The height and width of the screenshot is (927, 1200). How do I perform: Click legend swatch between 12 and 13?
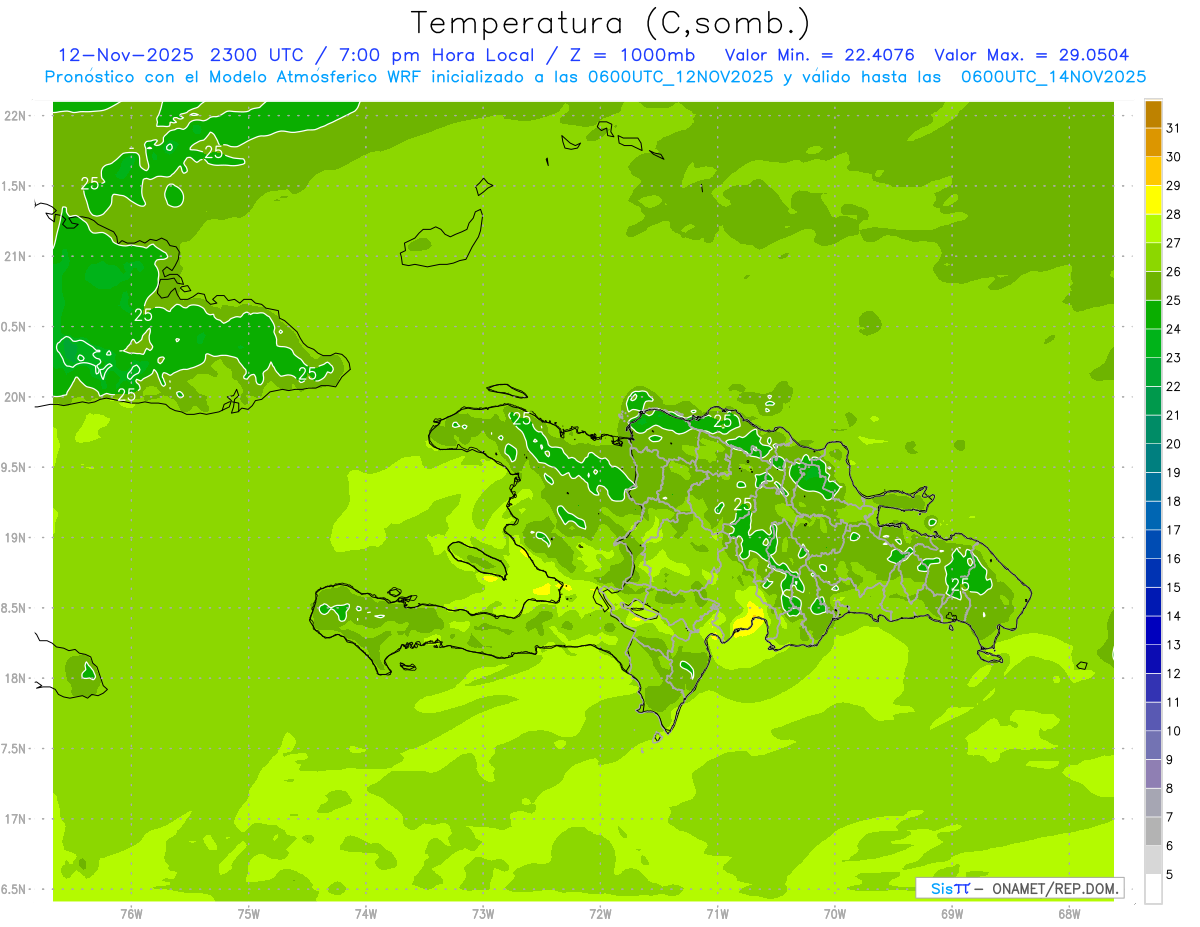1153,660
